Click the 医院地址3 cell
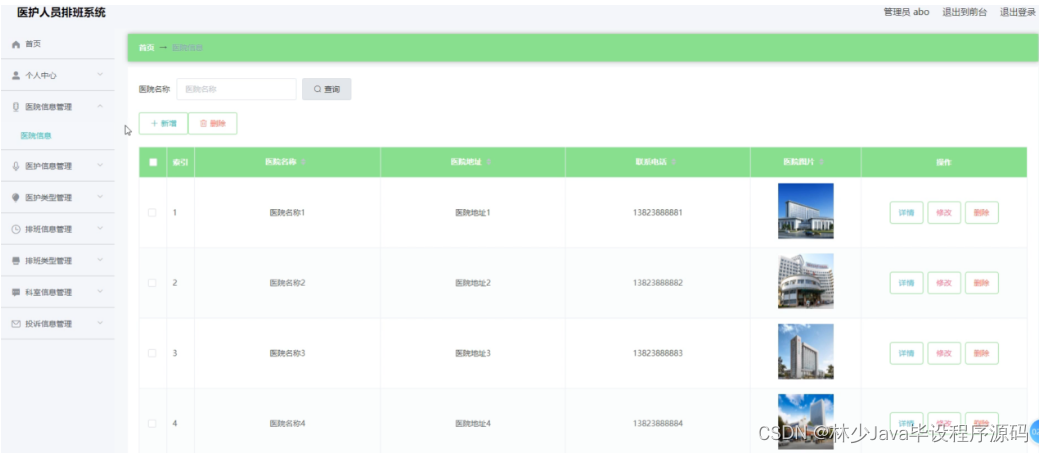The height and width of the screenshot is (453, 1043). (x=473, y=353)
